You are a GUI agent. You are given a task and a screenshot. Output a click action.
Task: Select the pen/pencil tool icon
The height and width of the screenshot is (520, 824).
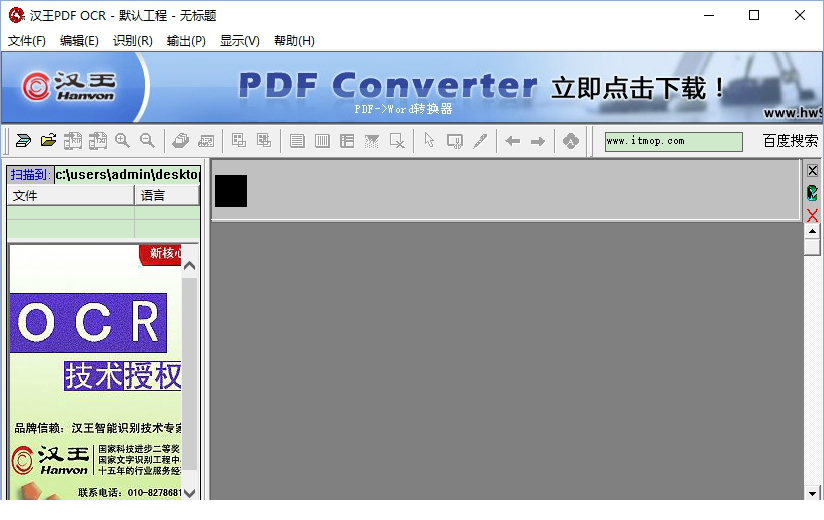480,141
